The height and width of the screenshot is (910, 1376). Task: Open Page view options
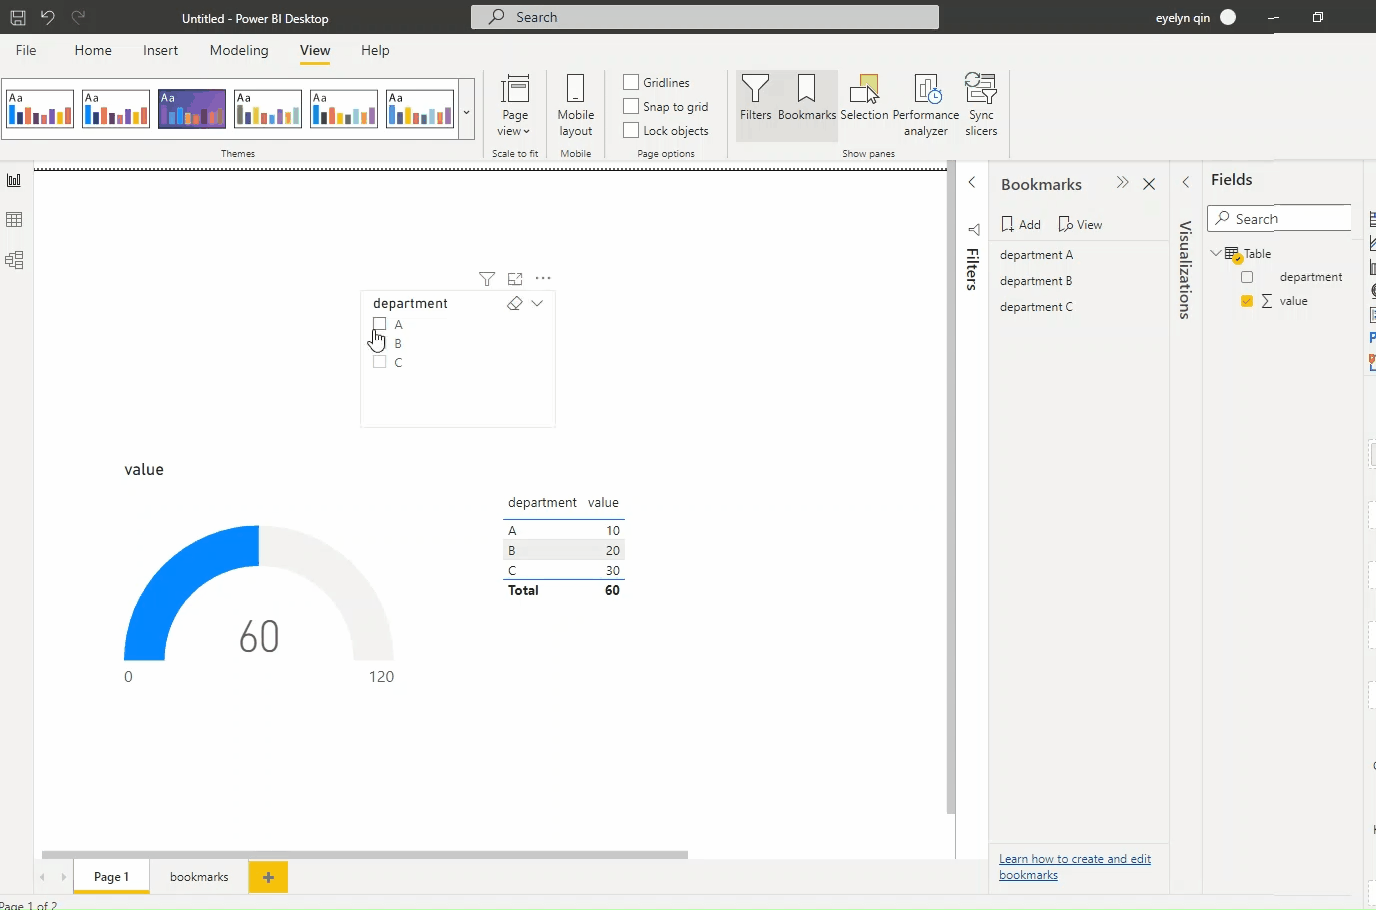point(515,106)
